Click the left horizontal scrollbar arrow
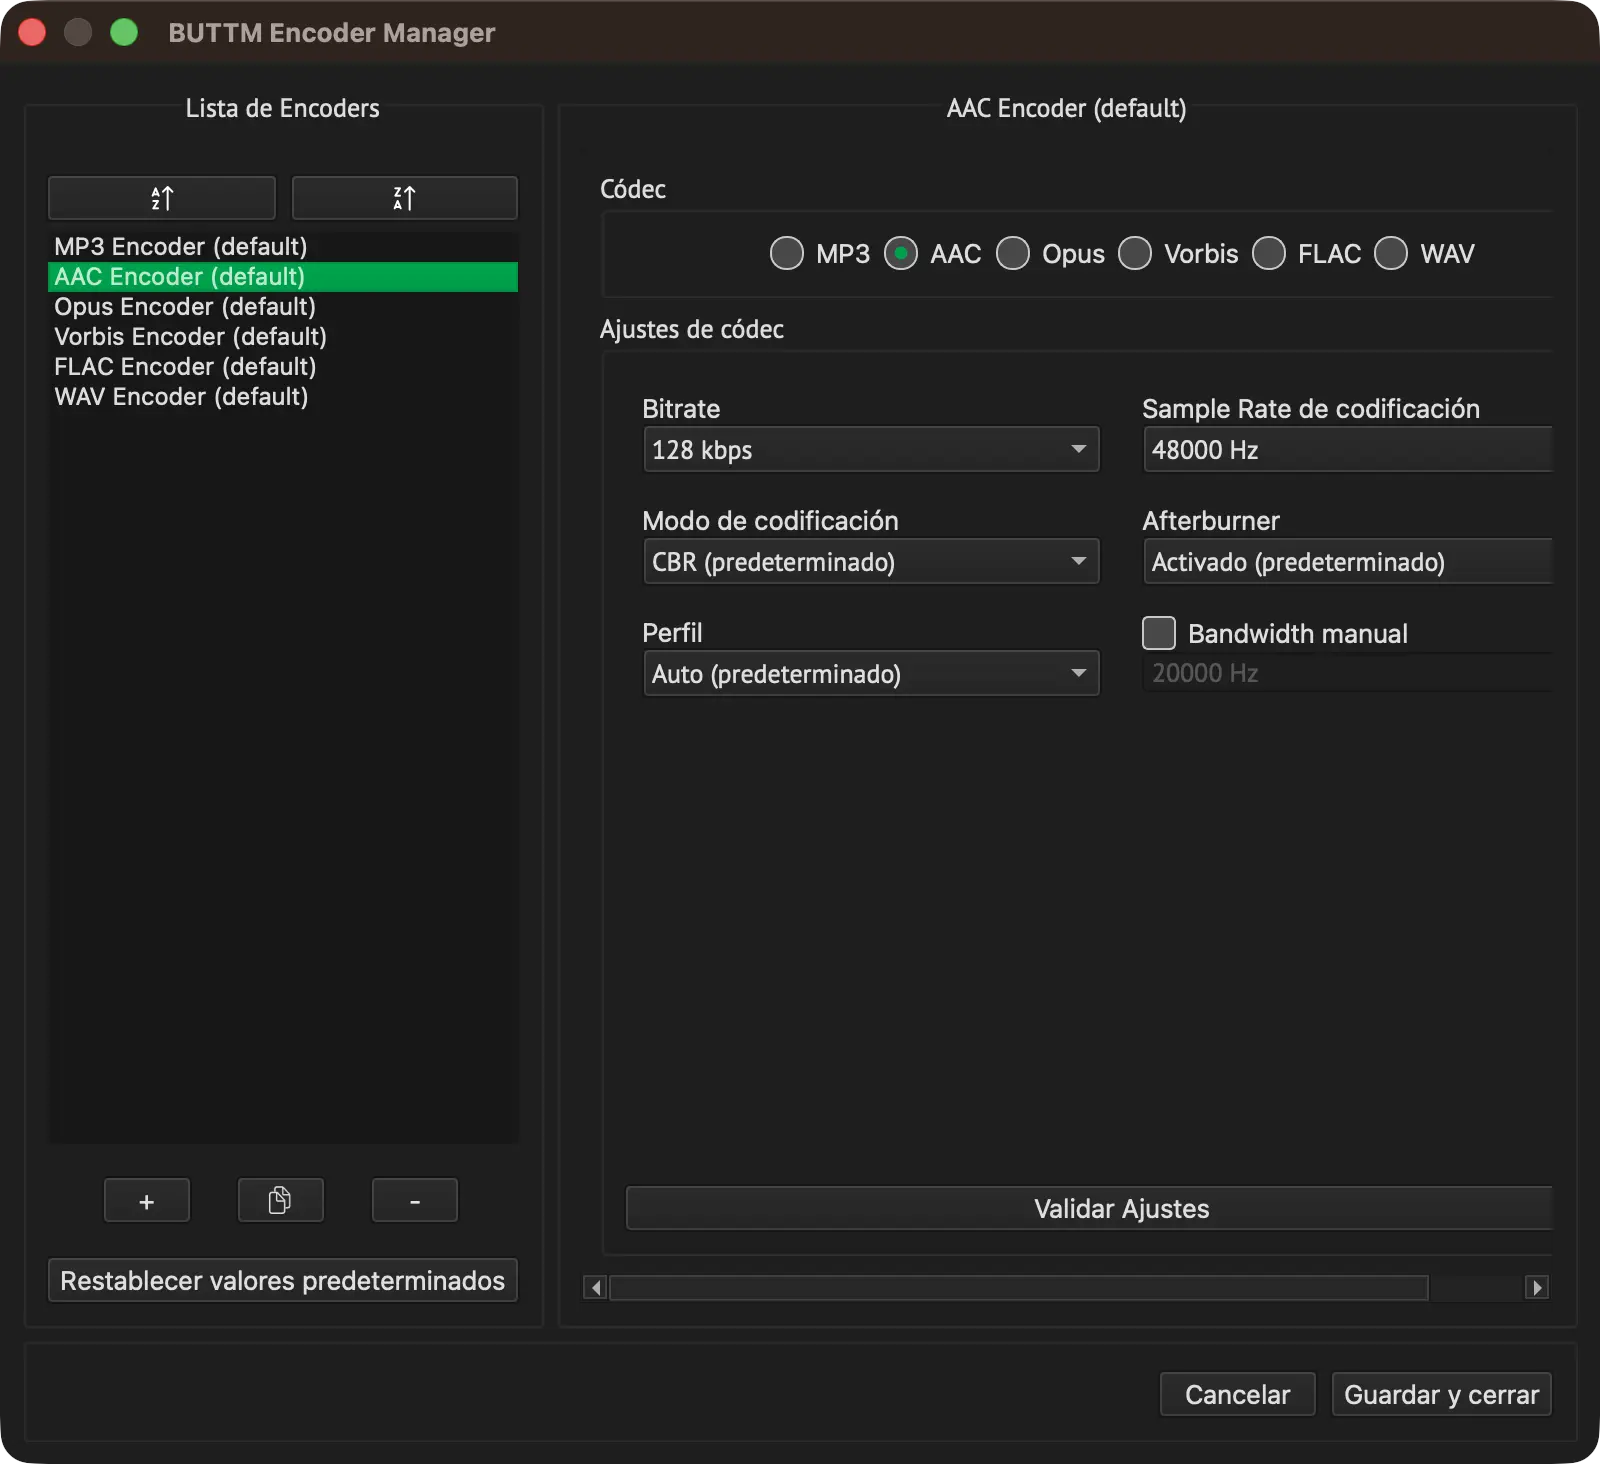 tap(596, 1287)
